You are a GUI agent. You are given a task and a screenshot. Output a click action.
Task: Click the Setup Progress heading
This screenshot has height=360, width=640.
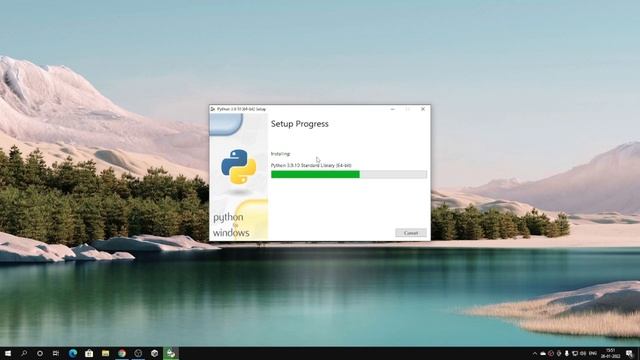[x=300, y=124]
